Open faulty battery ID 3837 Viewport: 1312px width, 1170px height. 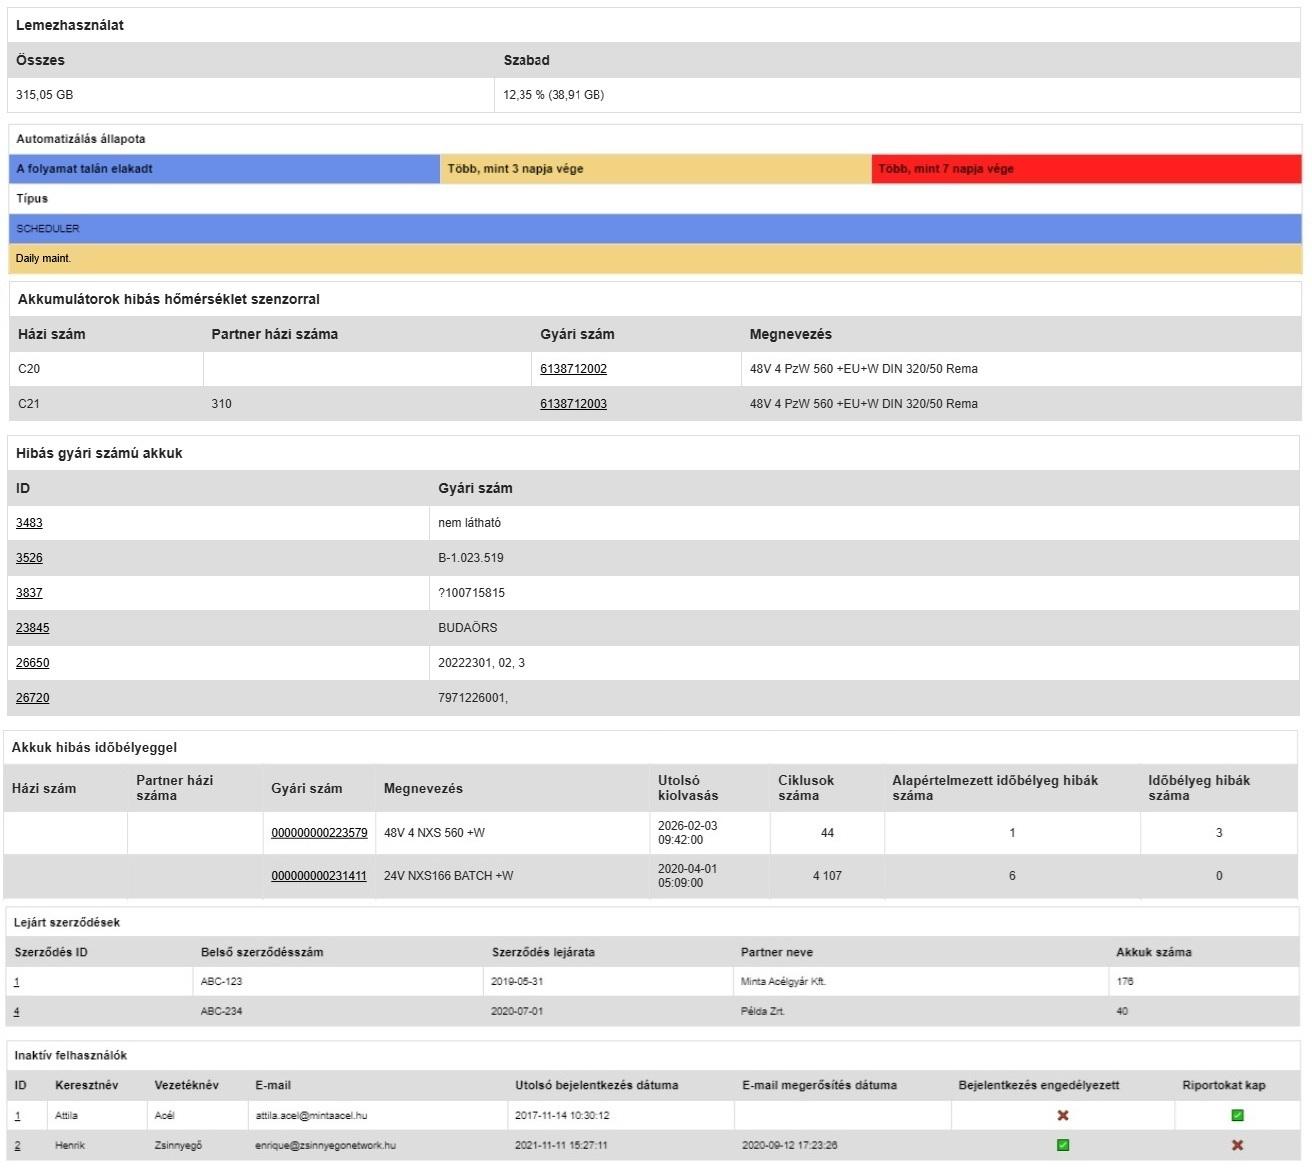[x=29, y=592]
